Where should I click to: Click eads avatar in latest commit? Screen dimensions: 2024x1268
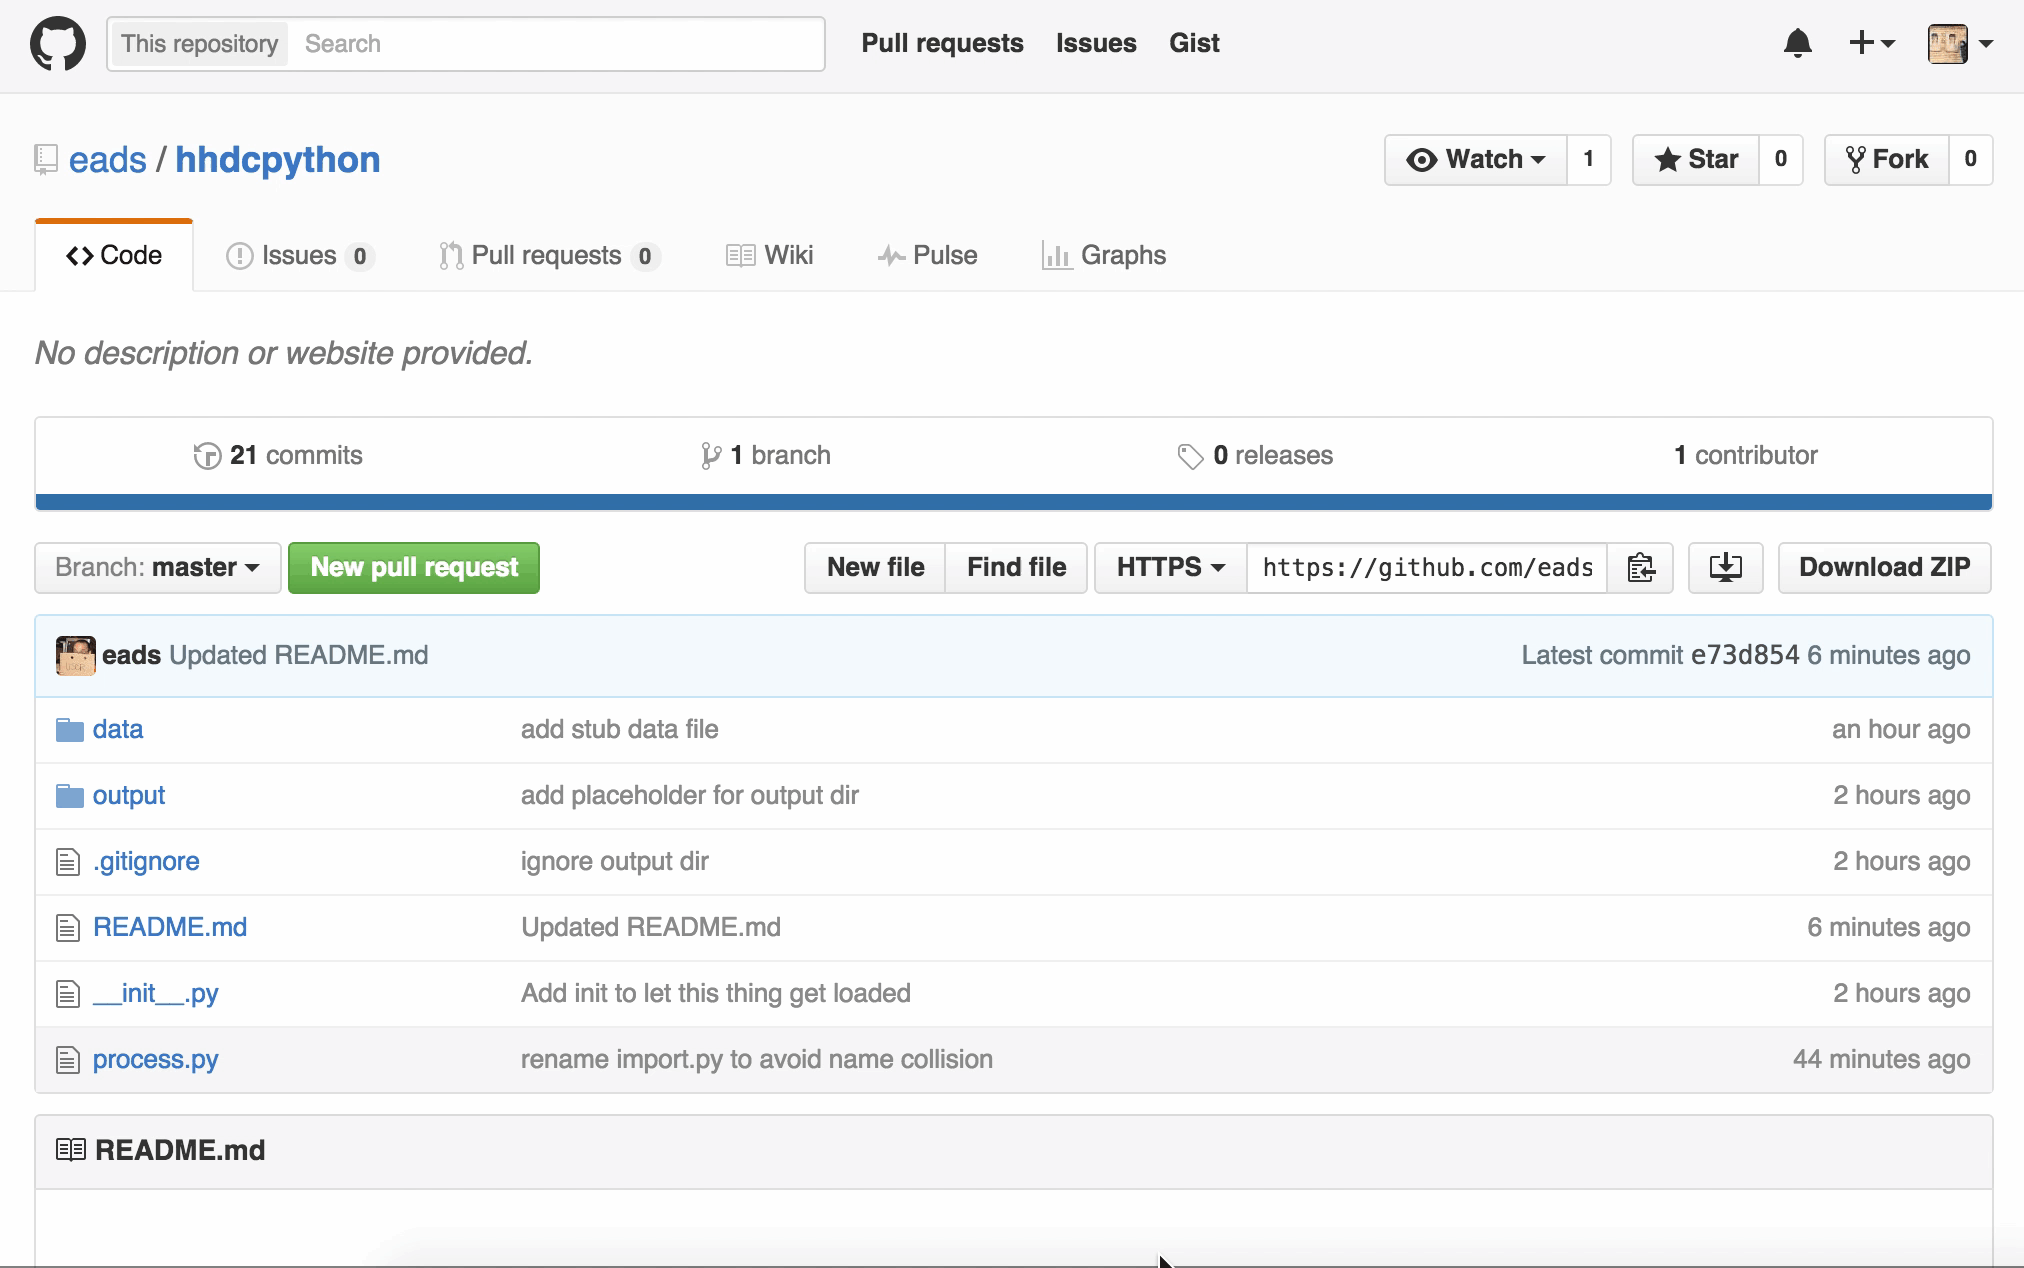75,656
